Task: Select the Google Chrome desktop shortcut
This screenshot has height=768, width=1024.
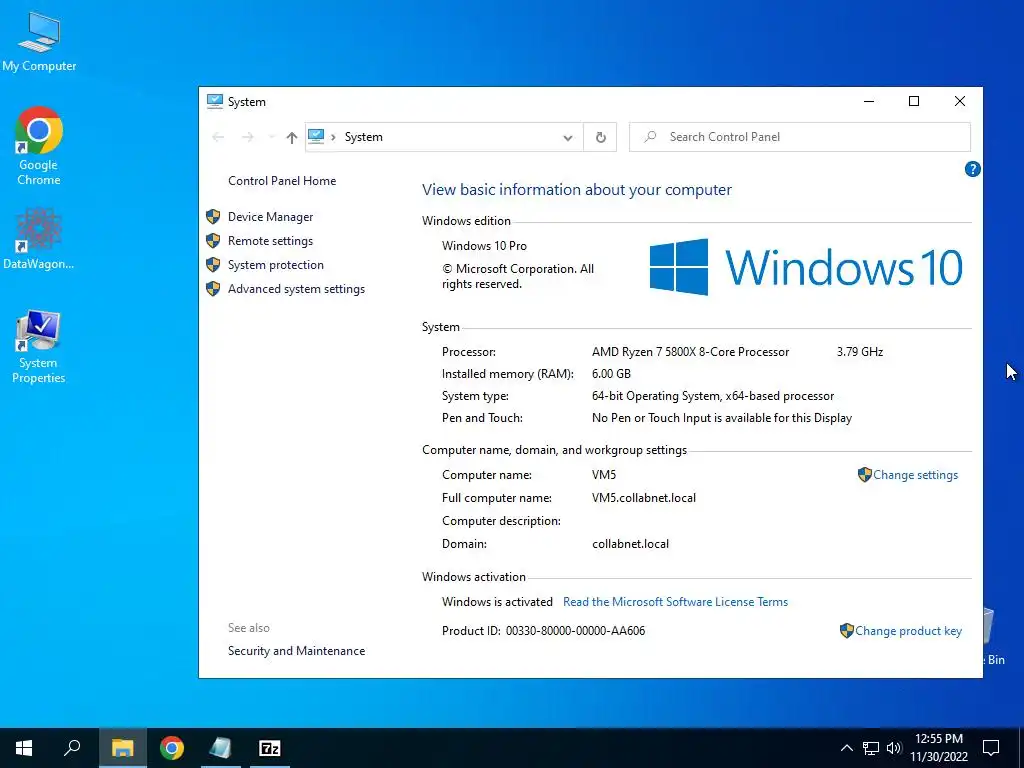Action: click(39, 146)
